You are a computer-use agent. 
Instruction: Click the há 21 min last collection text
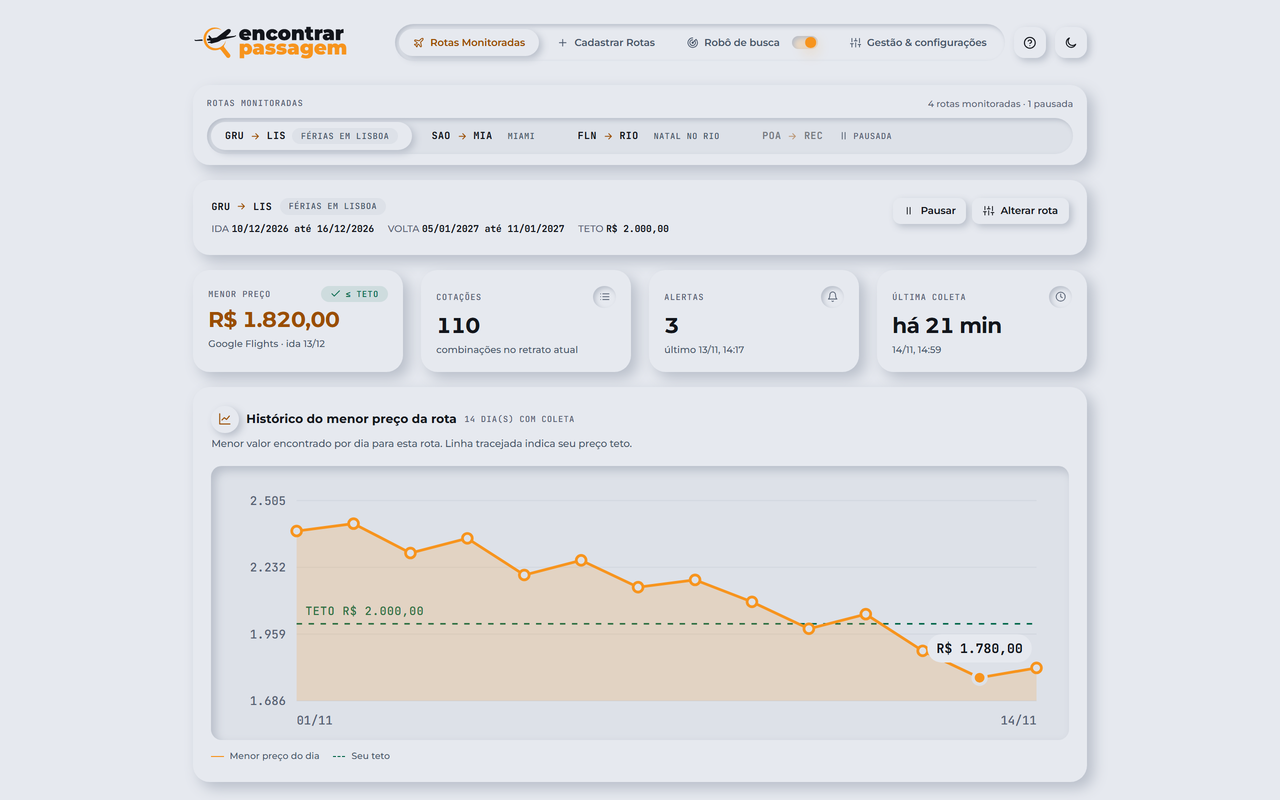click(947, 326)
